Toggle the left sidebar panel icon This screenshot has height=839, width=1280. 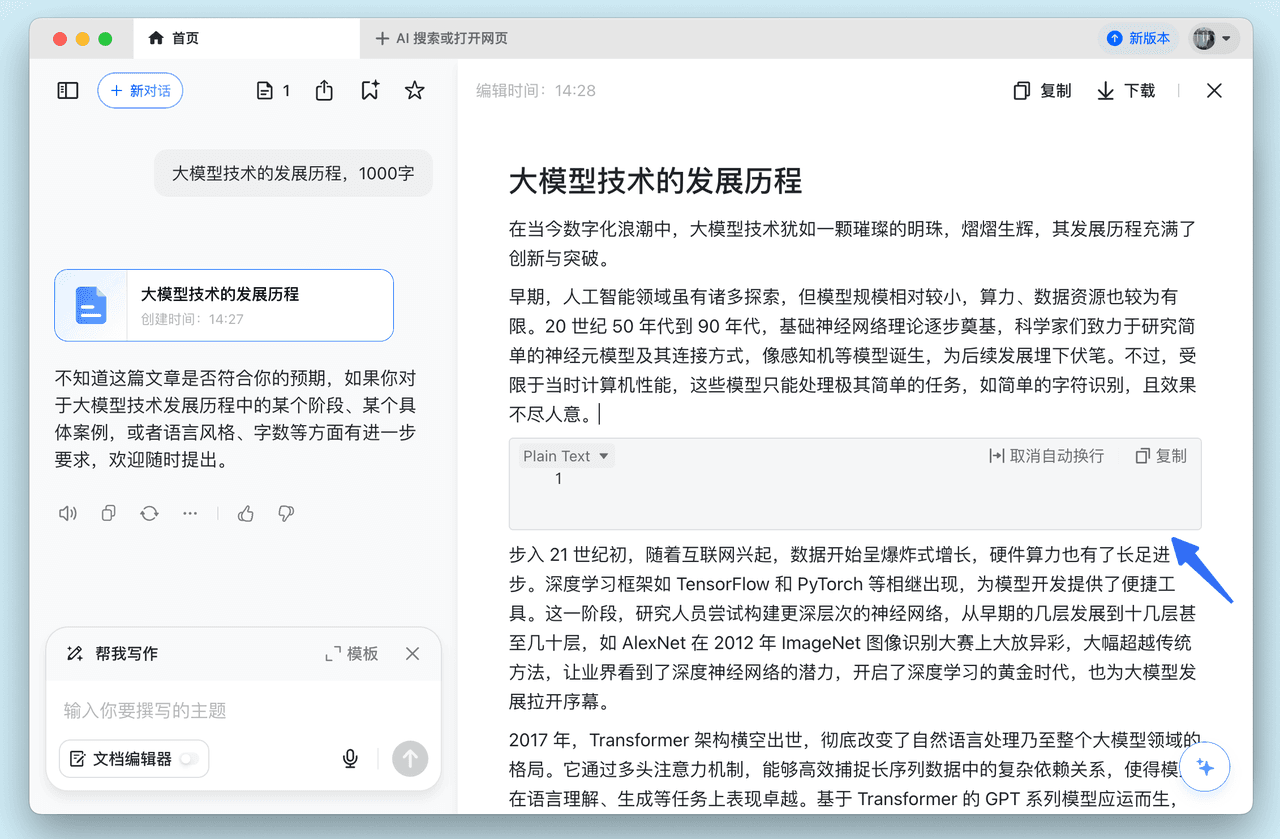pos(68,91)
